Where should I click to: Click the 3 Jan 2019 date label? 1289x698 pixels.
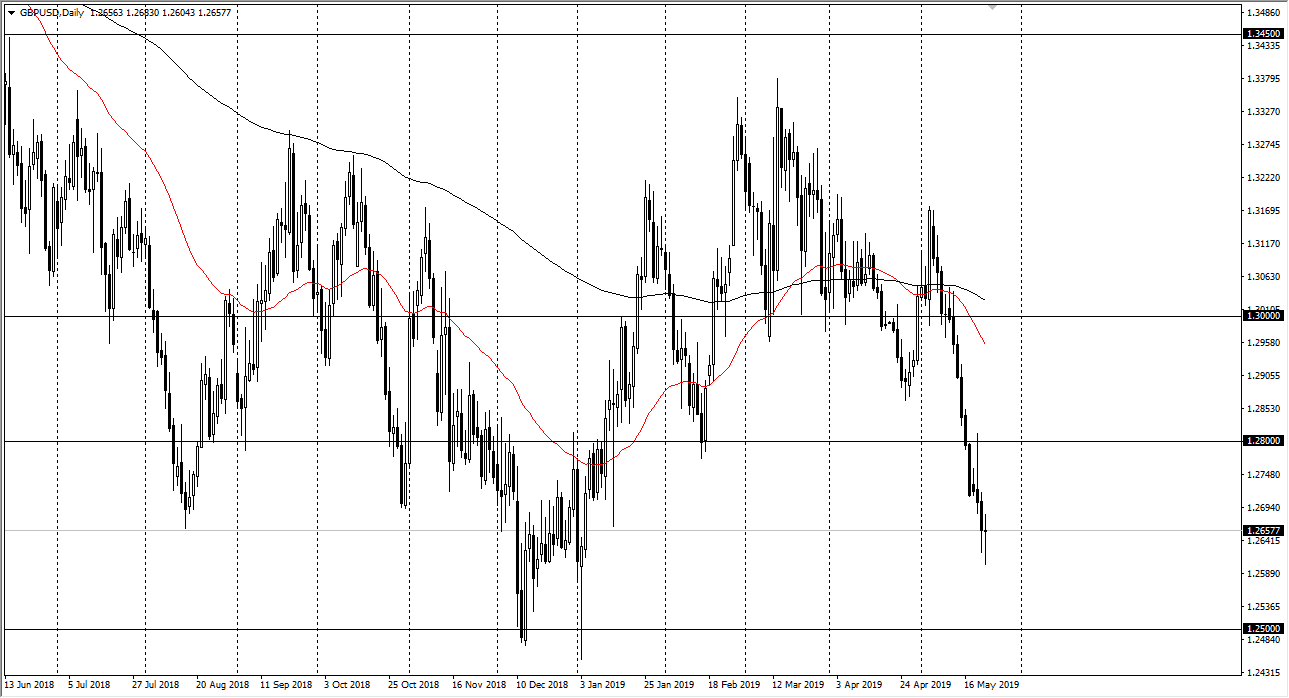604,686
